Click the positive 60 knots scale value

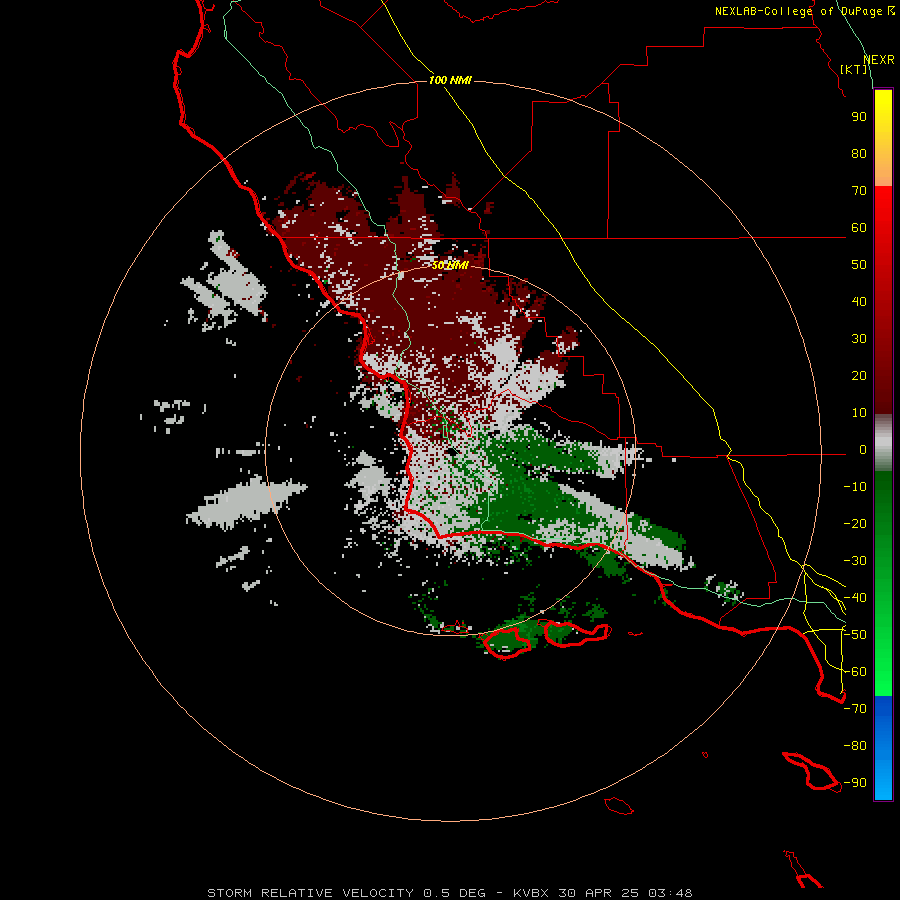coord(859,228)
